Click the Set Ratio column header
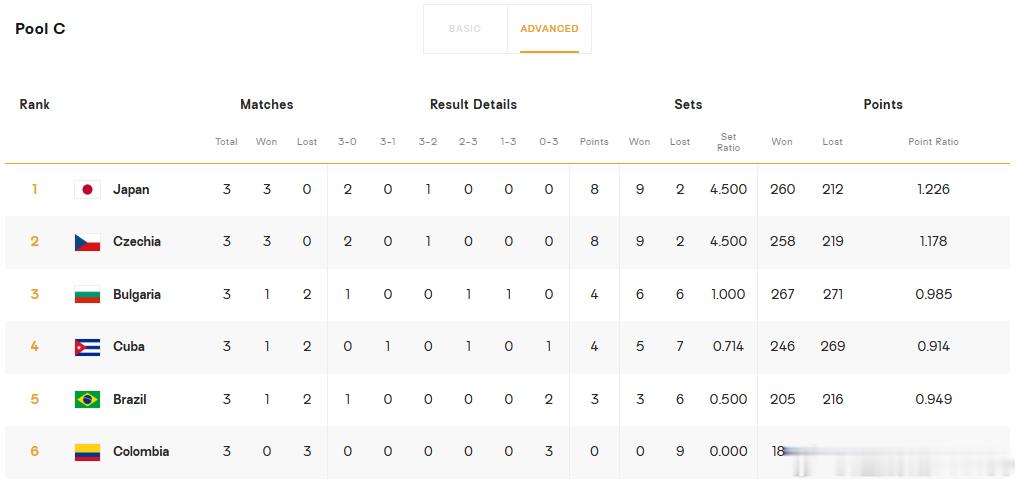This screenshot has height=486, width=1023. pos(728,142)
